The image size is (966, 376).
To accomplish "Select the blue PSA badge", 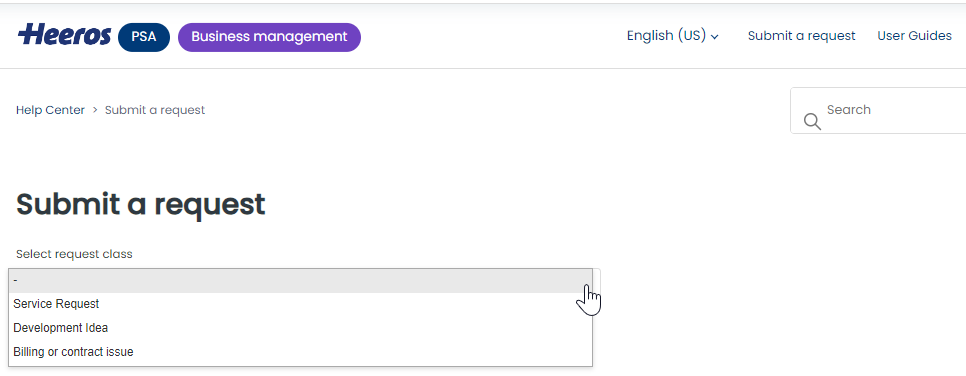I will pos(144,37).
